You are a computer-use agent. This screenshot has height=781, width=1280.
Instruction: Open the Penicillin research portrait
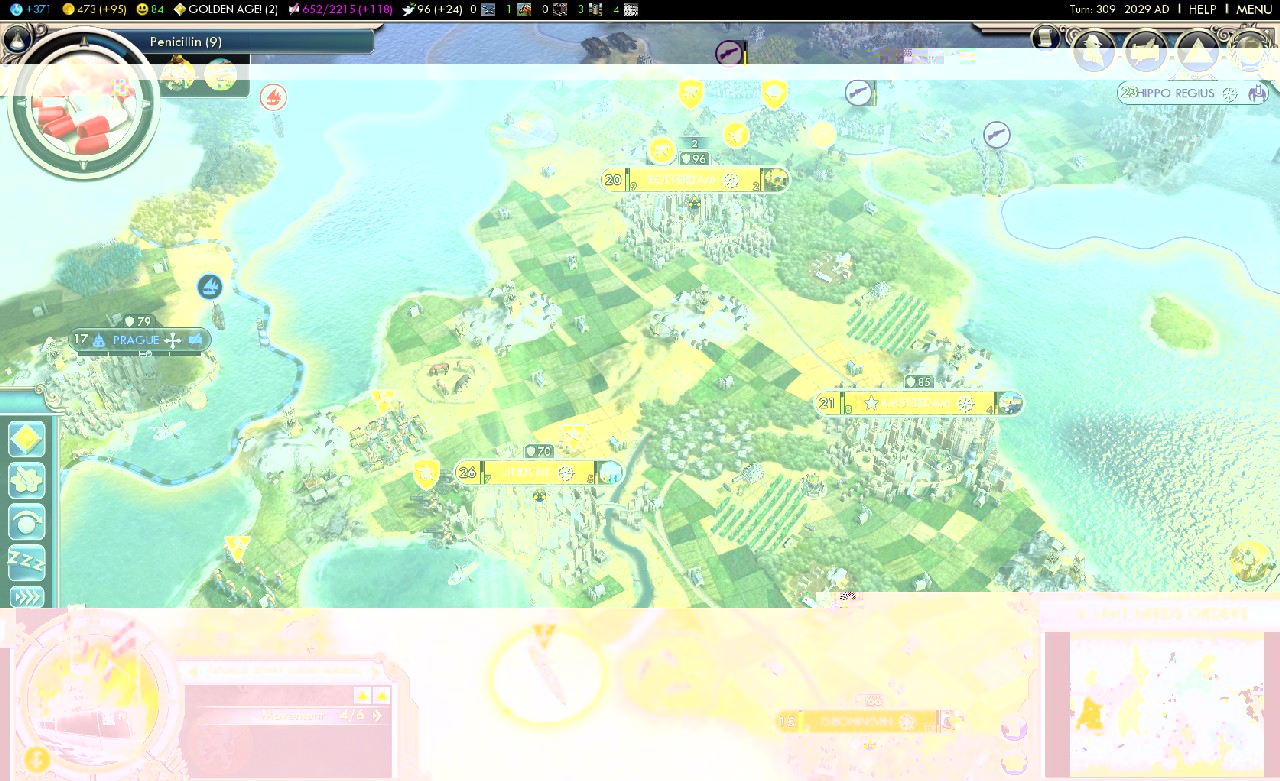point(82,103)
